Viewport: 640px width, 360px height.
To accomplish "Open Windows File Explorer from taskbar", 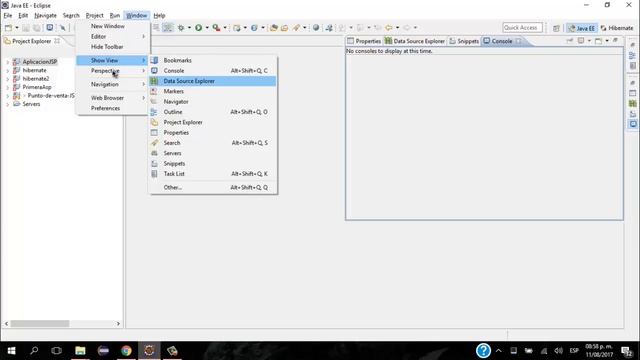I will pos(80,351).
